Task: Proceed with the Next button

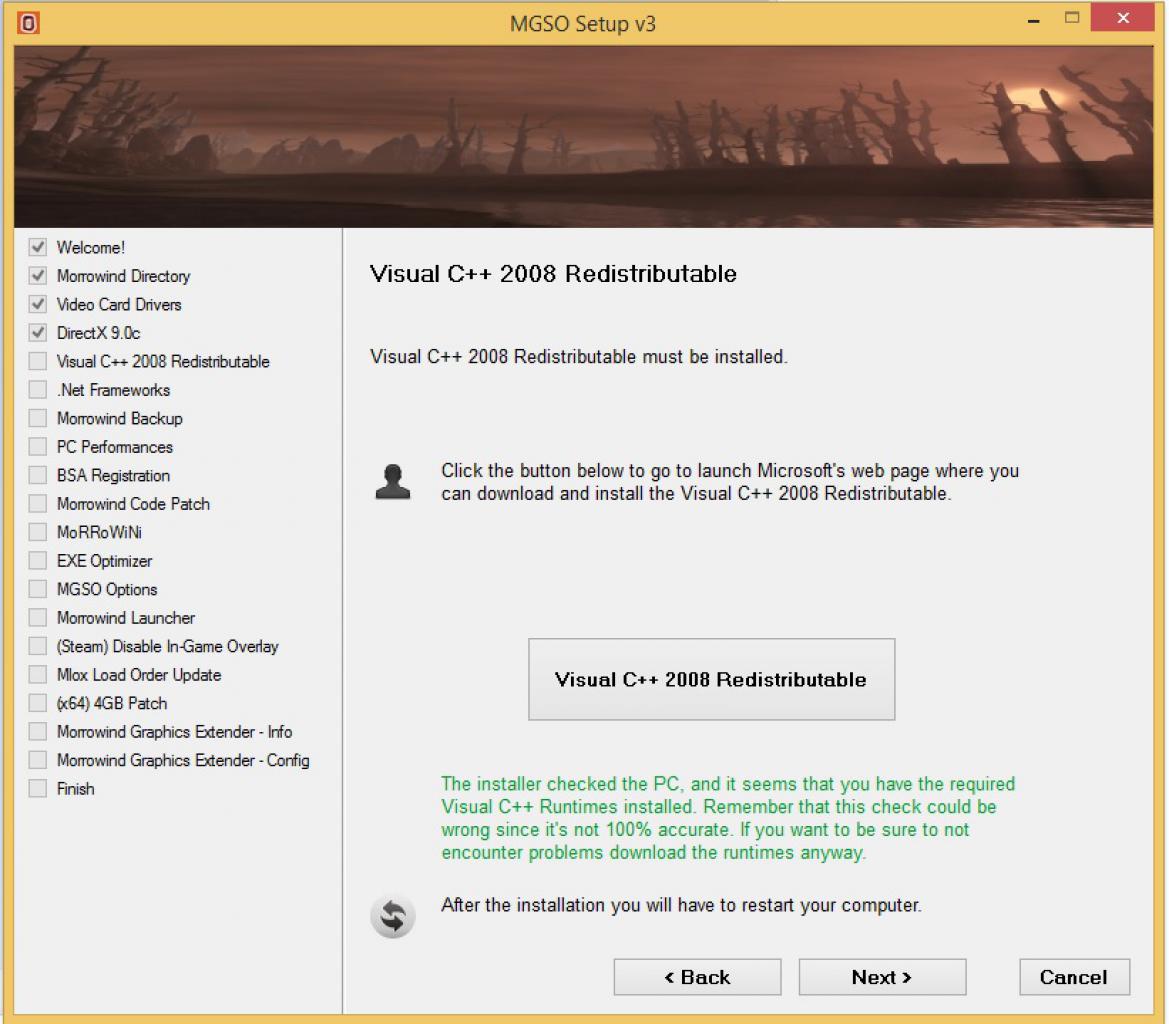Action: point(882,977)
